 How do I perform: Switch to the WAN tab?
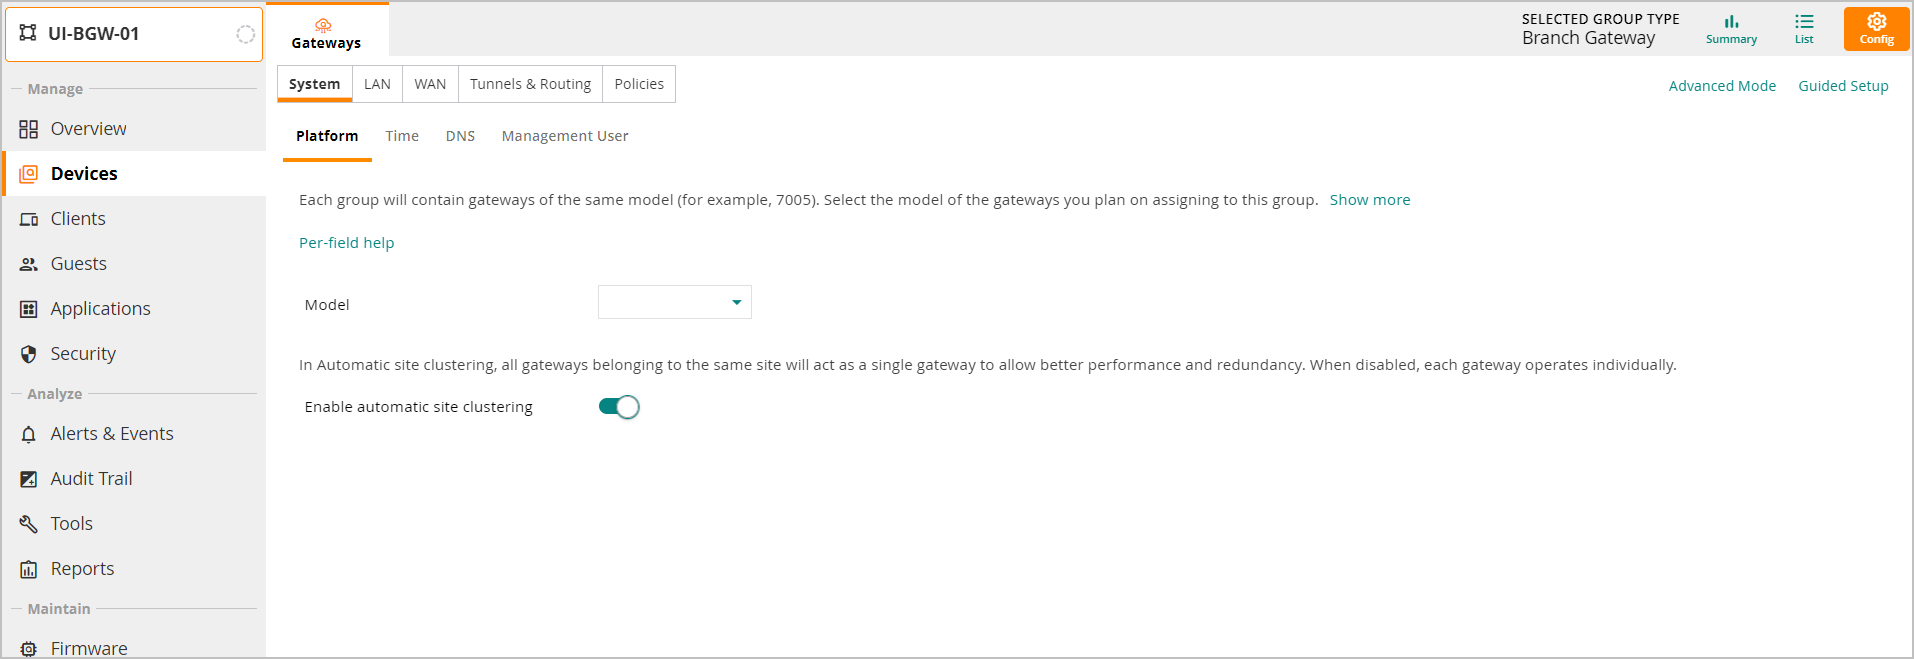[x=430, y=84]
